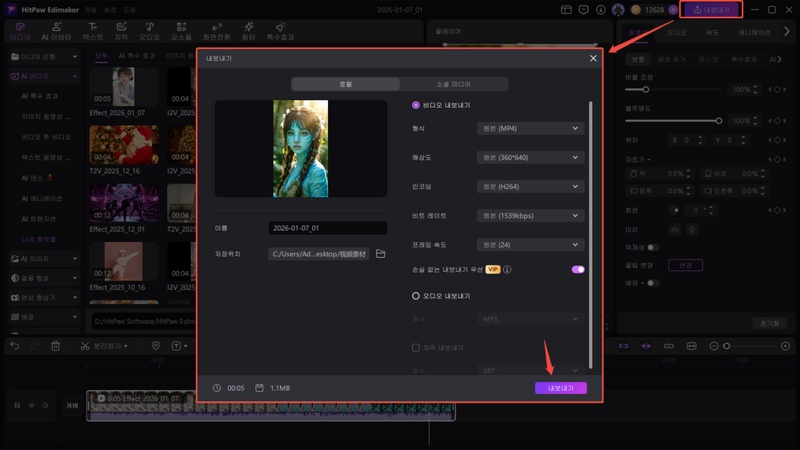Click the timeline zoom slider handle
The width and height of the screenshot is (800, 450).
pyautogui.click(x=727, y=346)
